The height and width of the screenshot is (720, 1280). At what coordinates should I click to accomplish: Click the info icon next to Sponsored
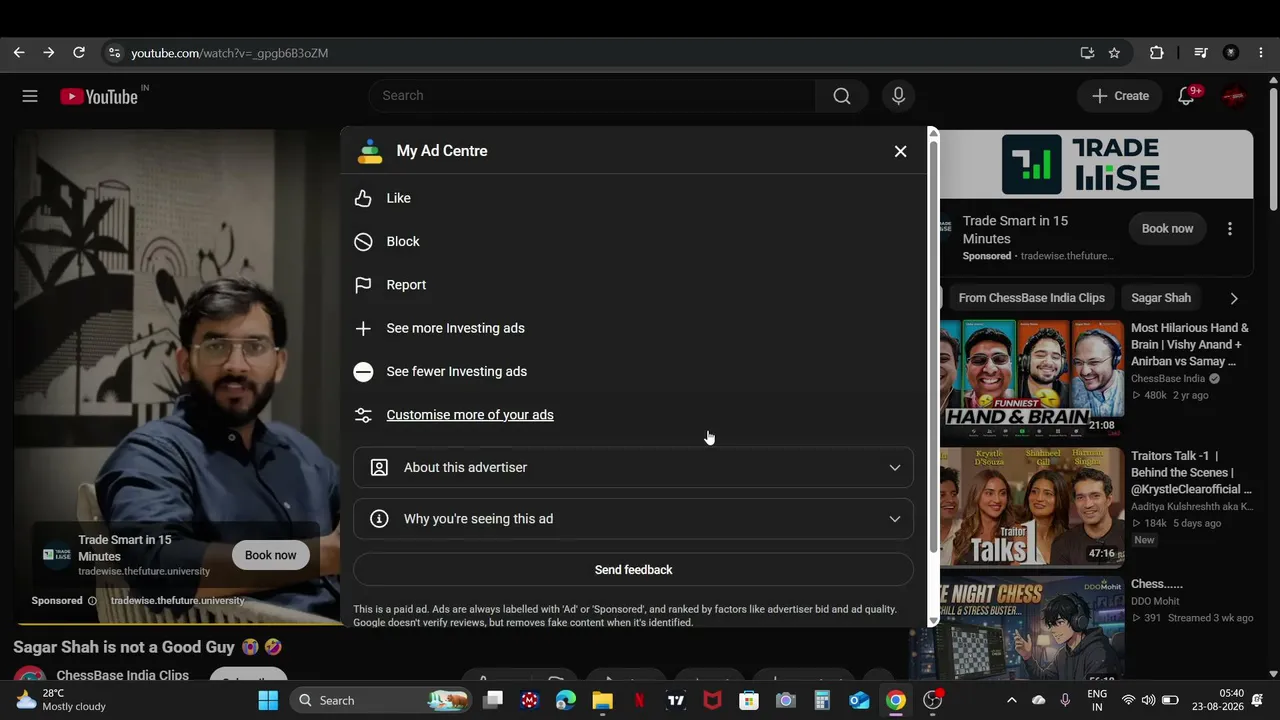tap(92, 601)
